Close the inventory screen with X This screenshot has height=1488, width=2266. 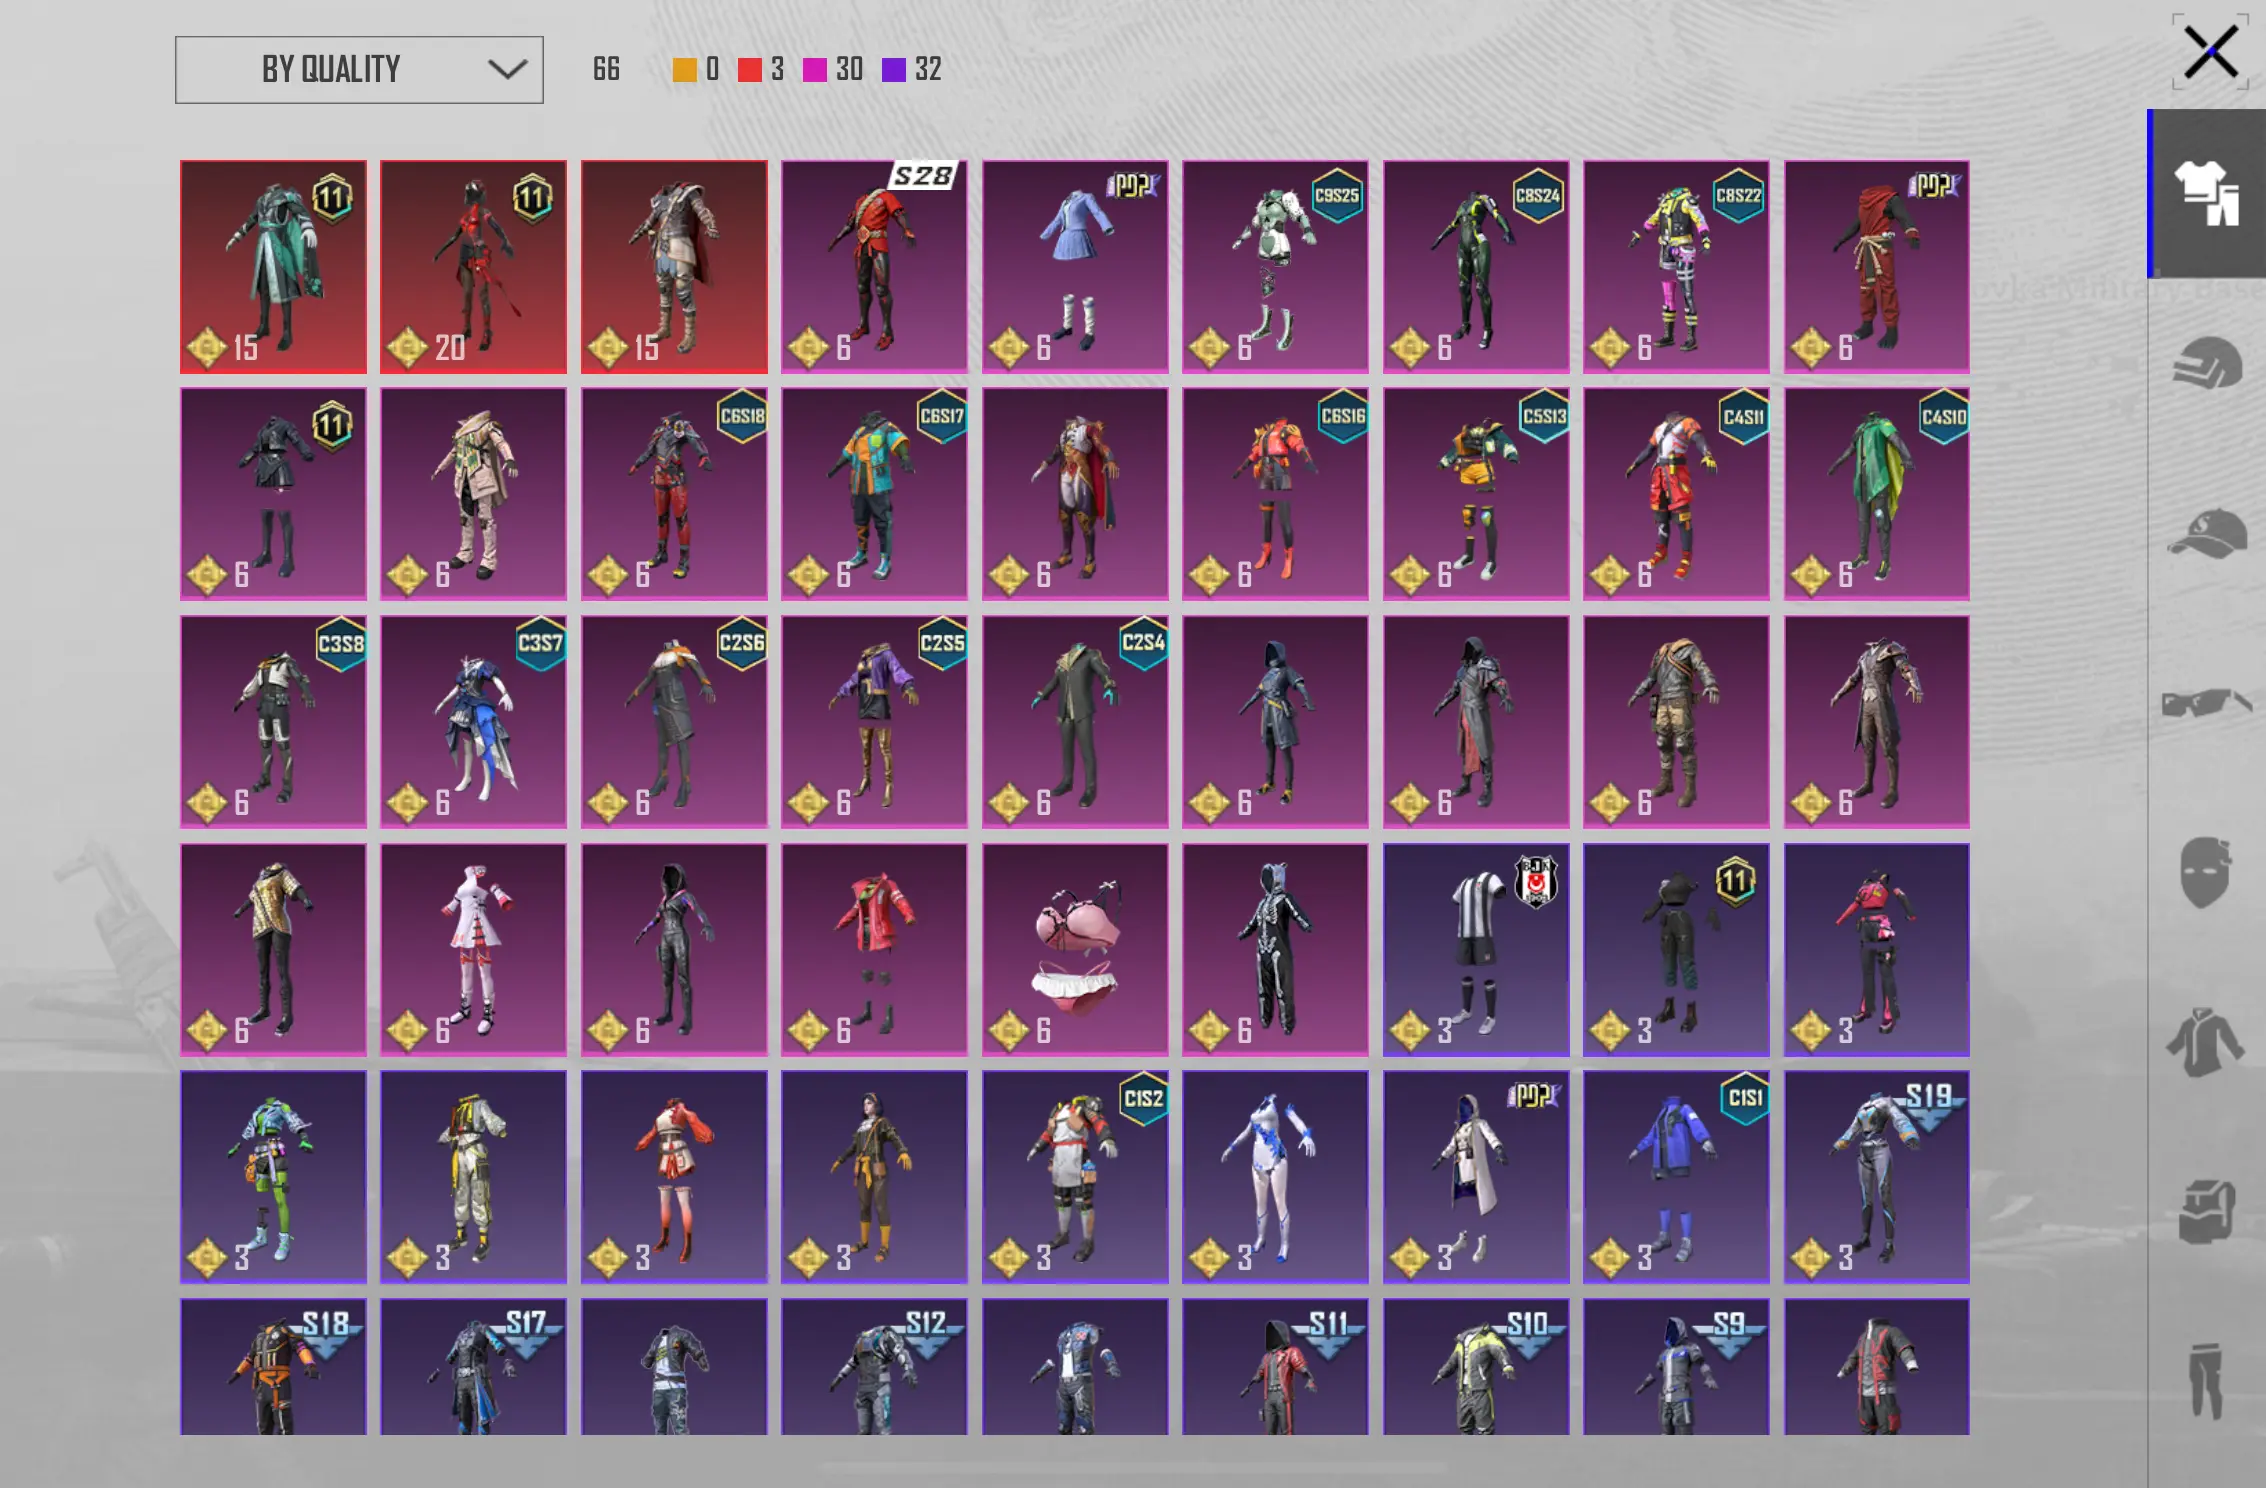click(2210, 52)
